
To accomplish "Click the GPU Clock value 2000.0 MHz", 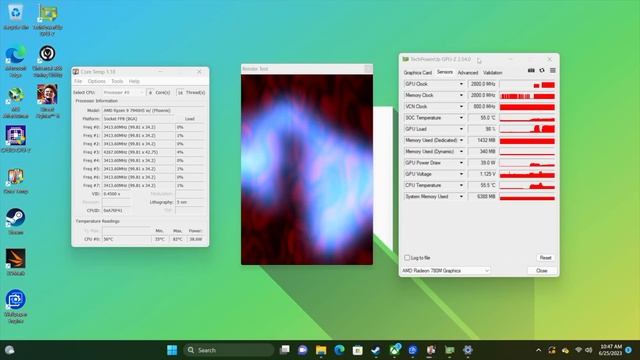I will (x=482, y=84).
